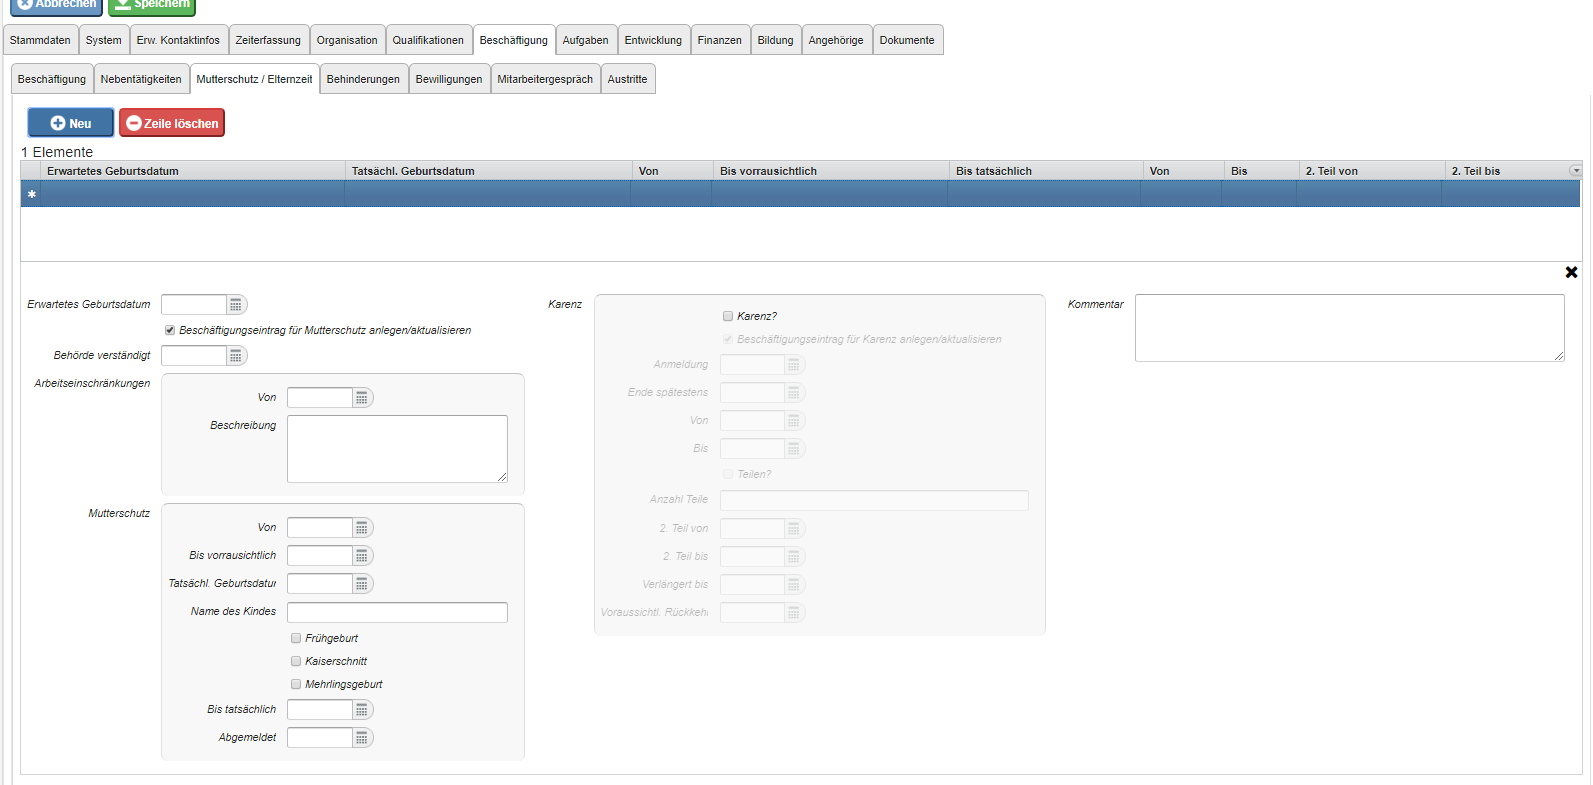
Task: Open the table column options dropdown arrow
Action: pos(1576,171)
